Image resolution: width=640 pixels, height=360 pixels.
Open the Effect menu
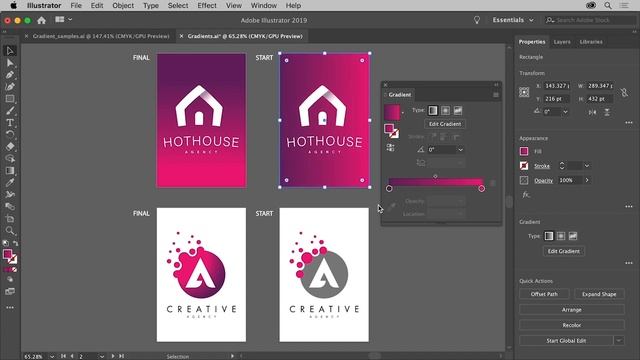click(207, 5)
